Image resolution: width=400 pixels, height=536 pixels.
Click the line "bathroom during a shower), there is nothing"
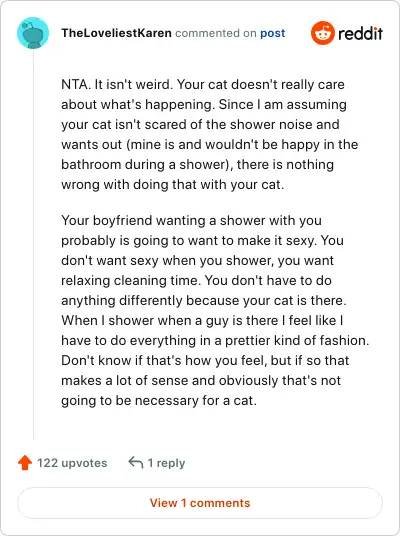tap(198, 164)
